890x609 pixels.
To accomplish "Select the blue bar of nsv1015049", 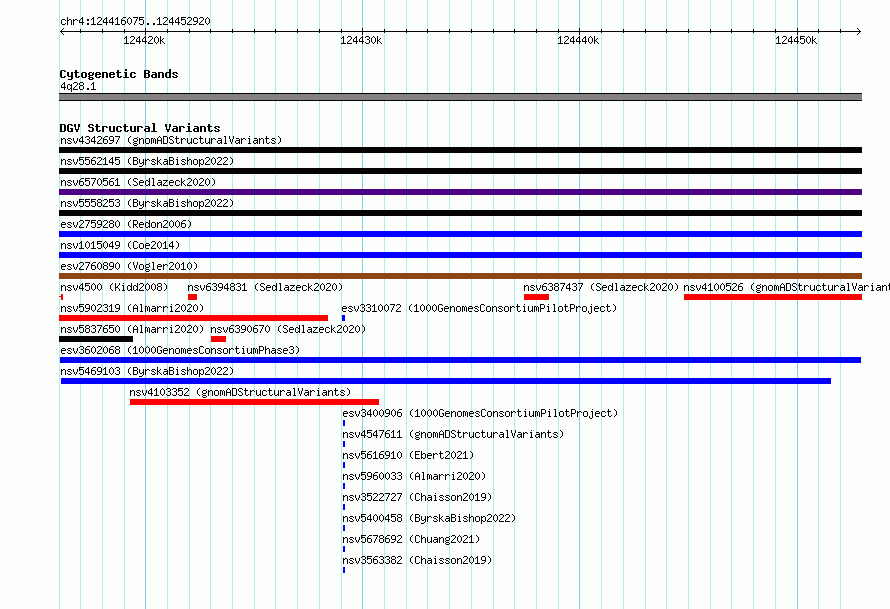I will [460, 255].
